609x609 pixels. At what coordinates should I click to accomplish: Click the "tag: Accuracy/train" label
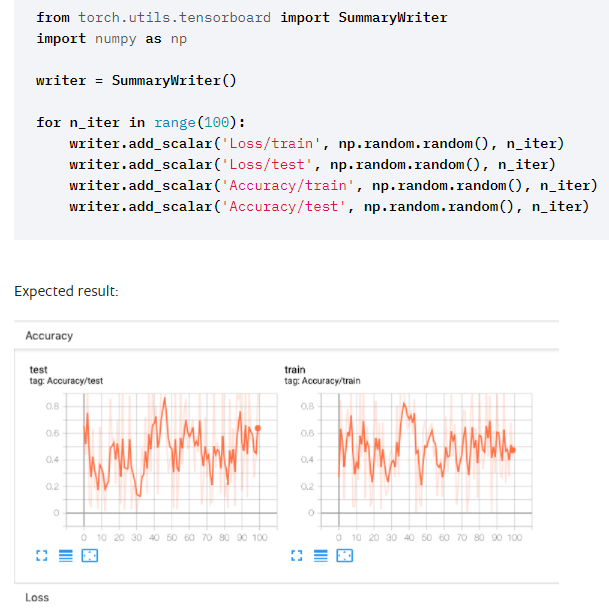tap(323, 381)
